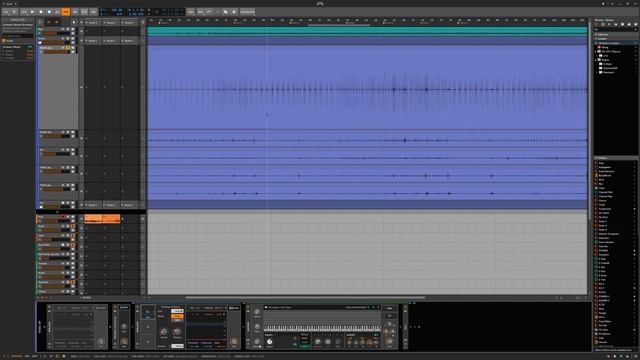
Task: Toggle the yellow solo button on the large audio track
Action: [68, 48]
